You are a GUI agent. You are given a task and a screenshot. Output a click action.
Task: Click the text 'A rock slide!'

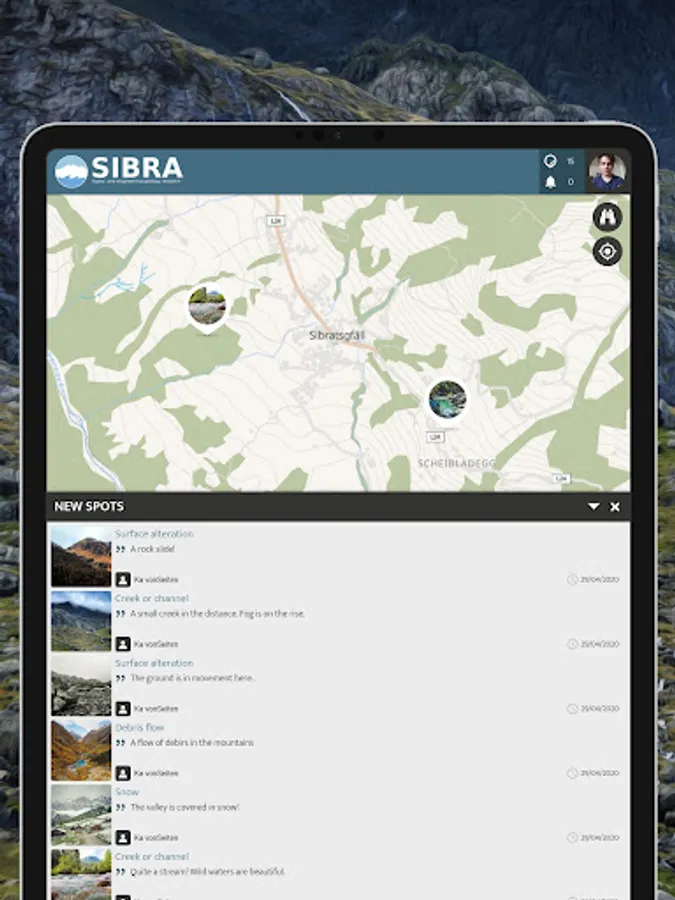(x=152, y=549)
